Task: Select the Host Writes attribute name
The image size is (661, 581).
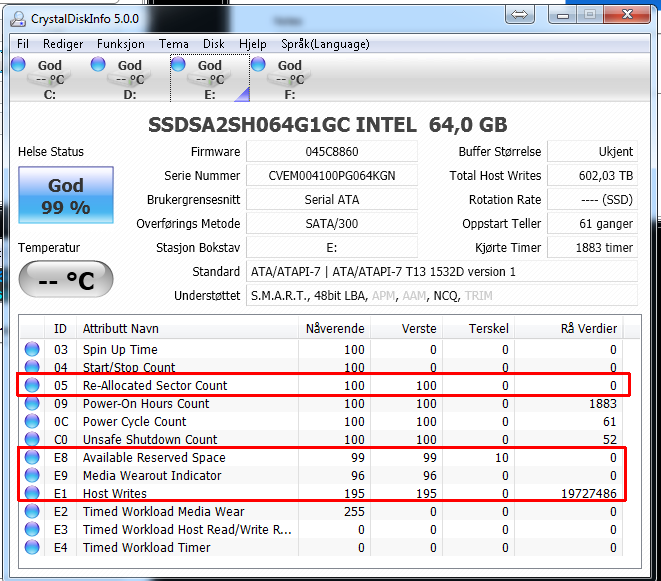Action: 115,493
